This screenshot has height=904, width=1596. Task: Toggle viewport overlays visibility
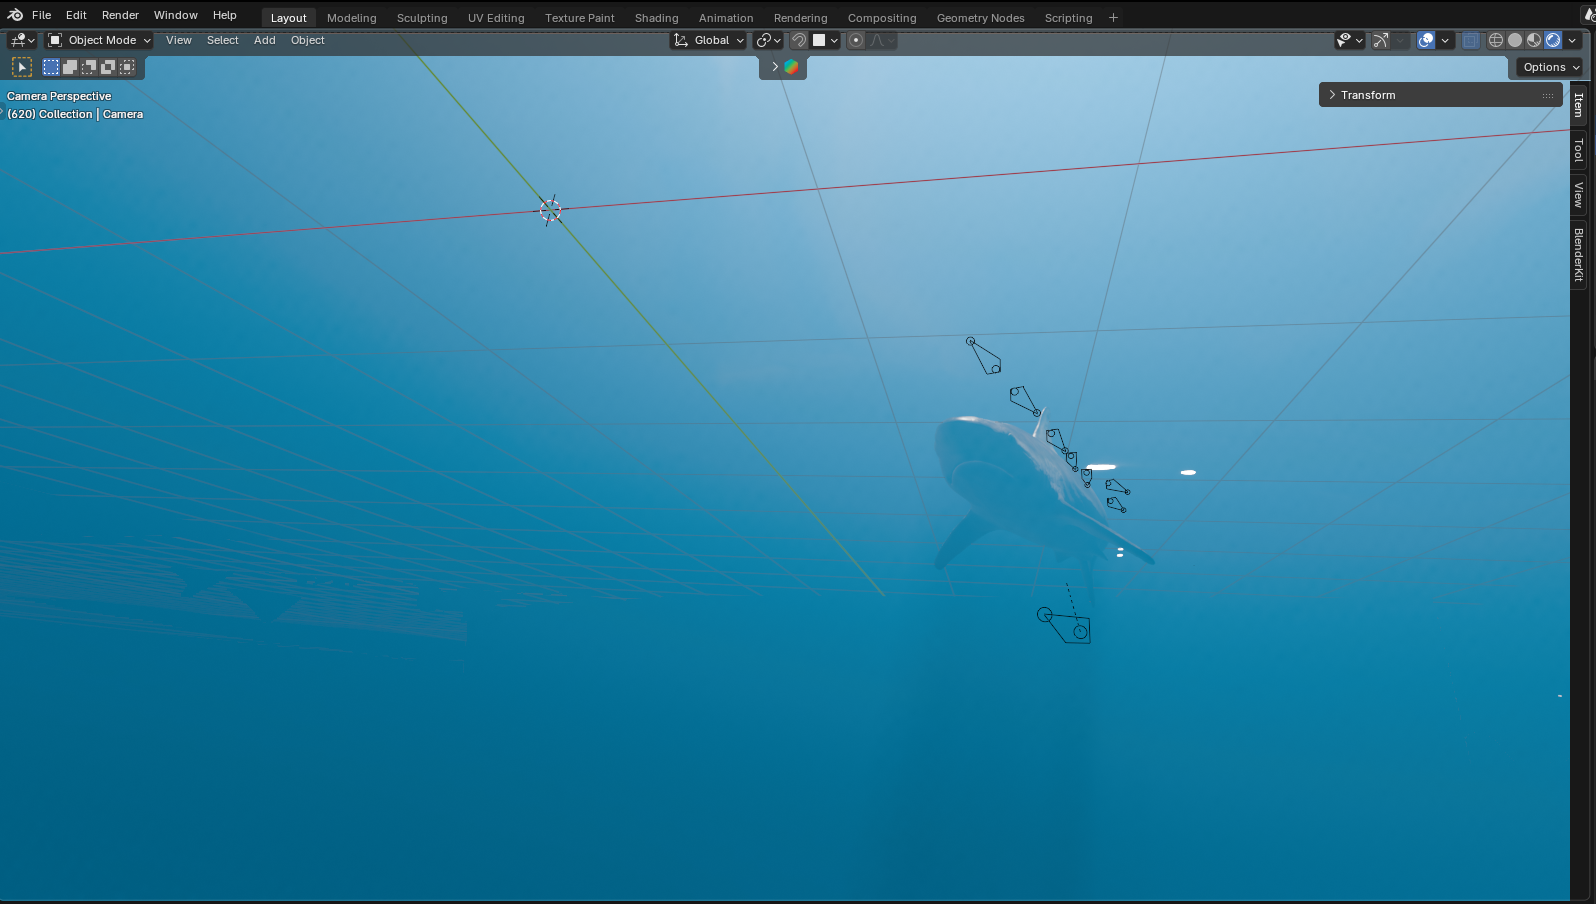tap(1426, 40)
